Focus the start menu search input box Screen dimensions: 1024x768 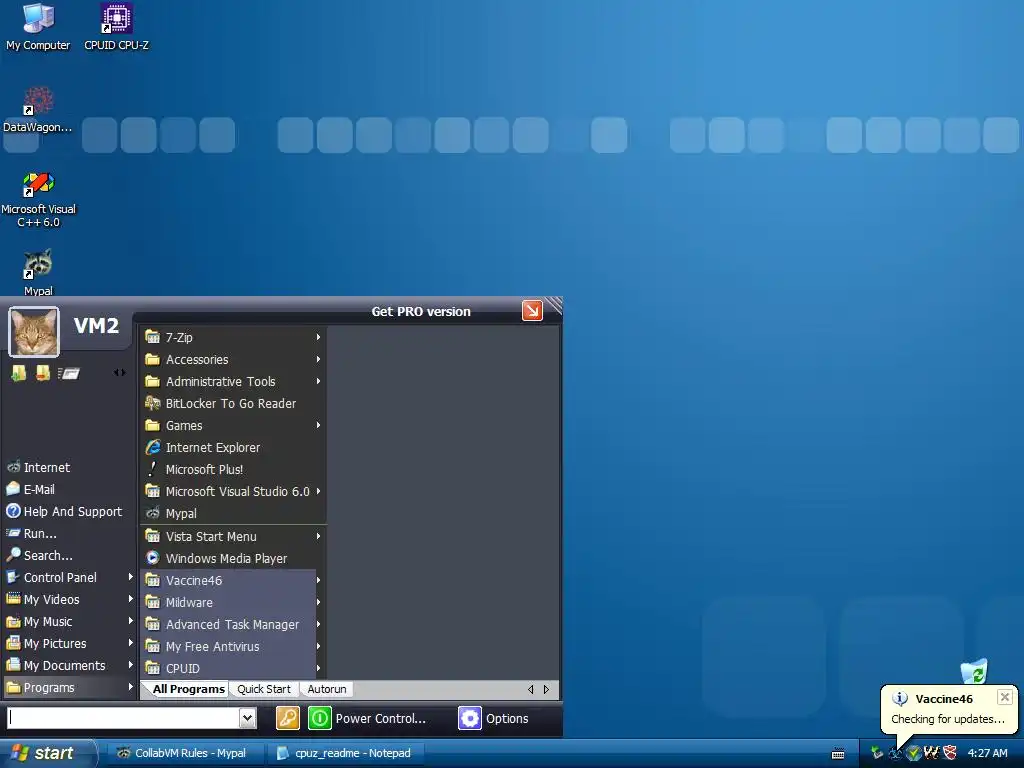123,718
